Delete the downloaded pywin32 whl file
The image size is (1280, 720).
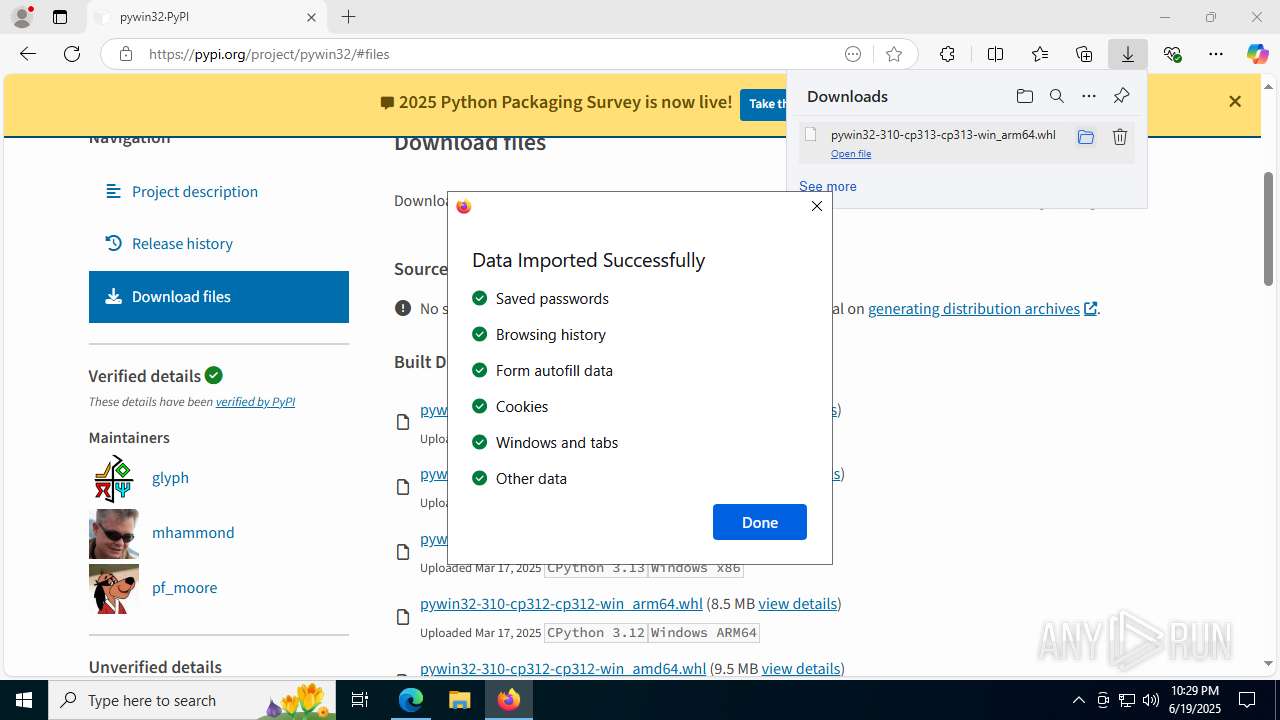(1120, 137)
